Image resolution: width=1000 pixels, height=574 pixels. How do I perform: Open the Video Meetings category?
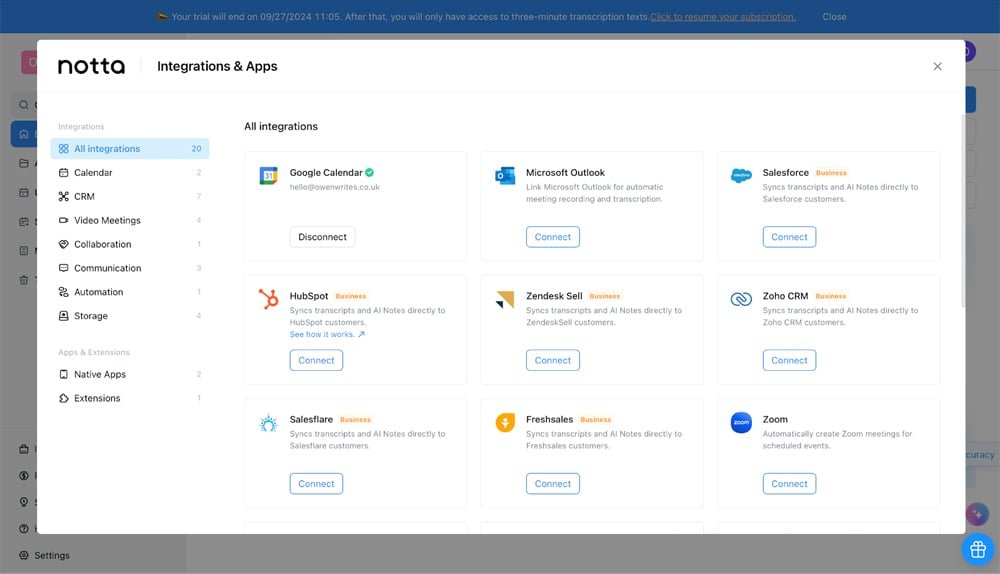[x=107, y=221]
